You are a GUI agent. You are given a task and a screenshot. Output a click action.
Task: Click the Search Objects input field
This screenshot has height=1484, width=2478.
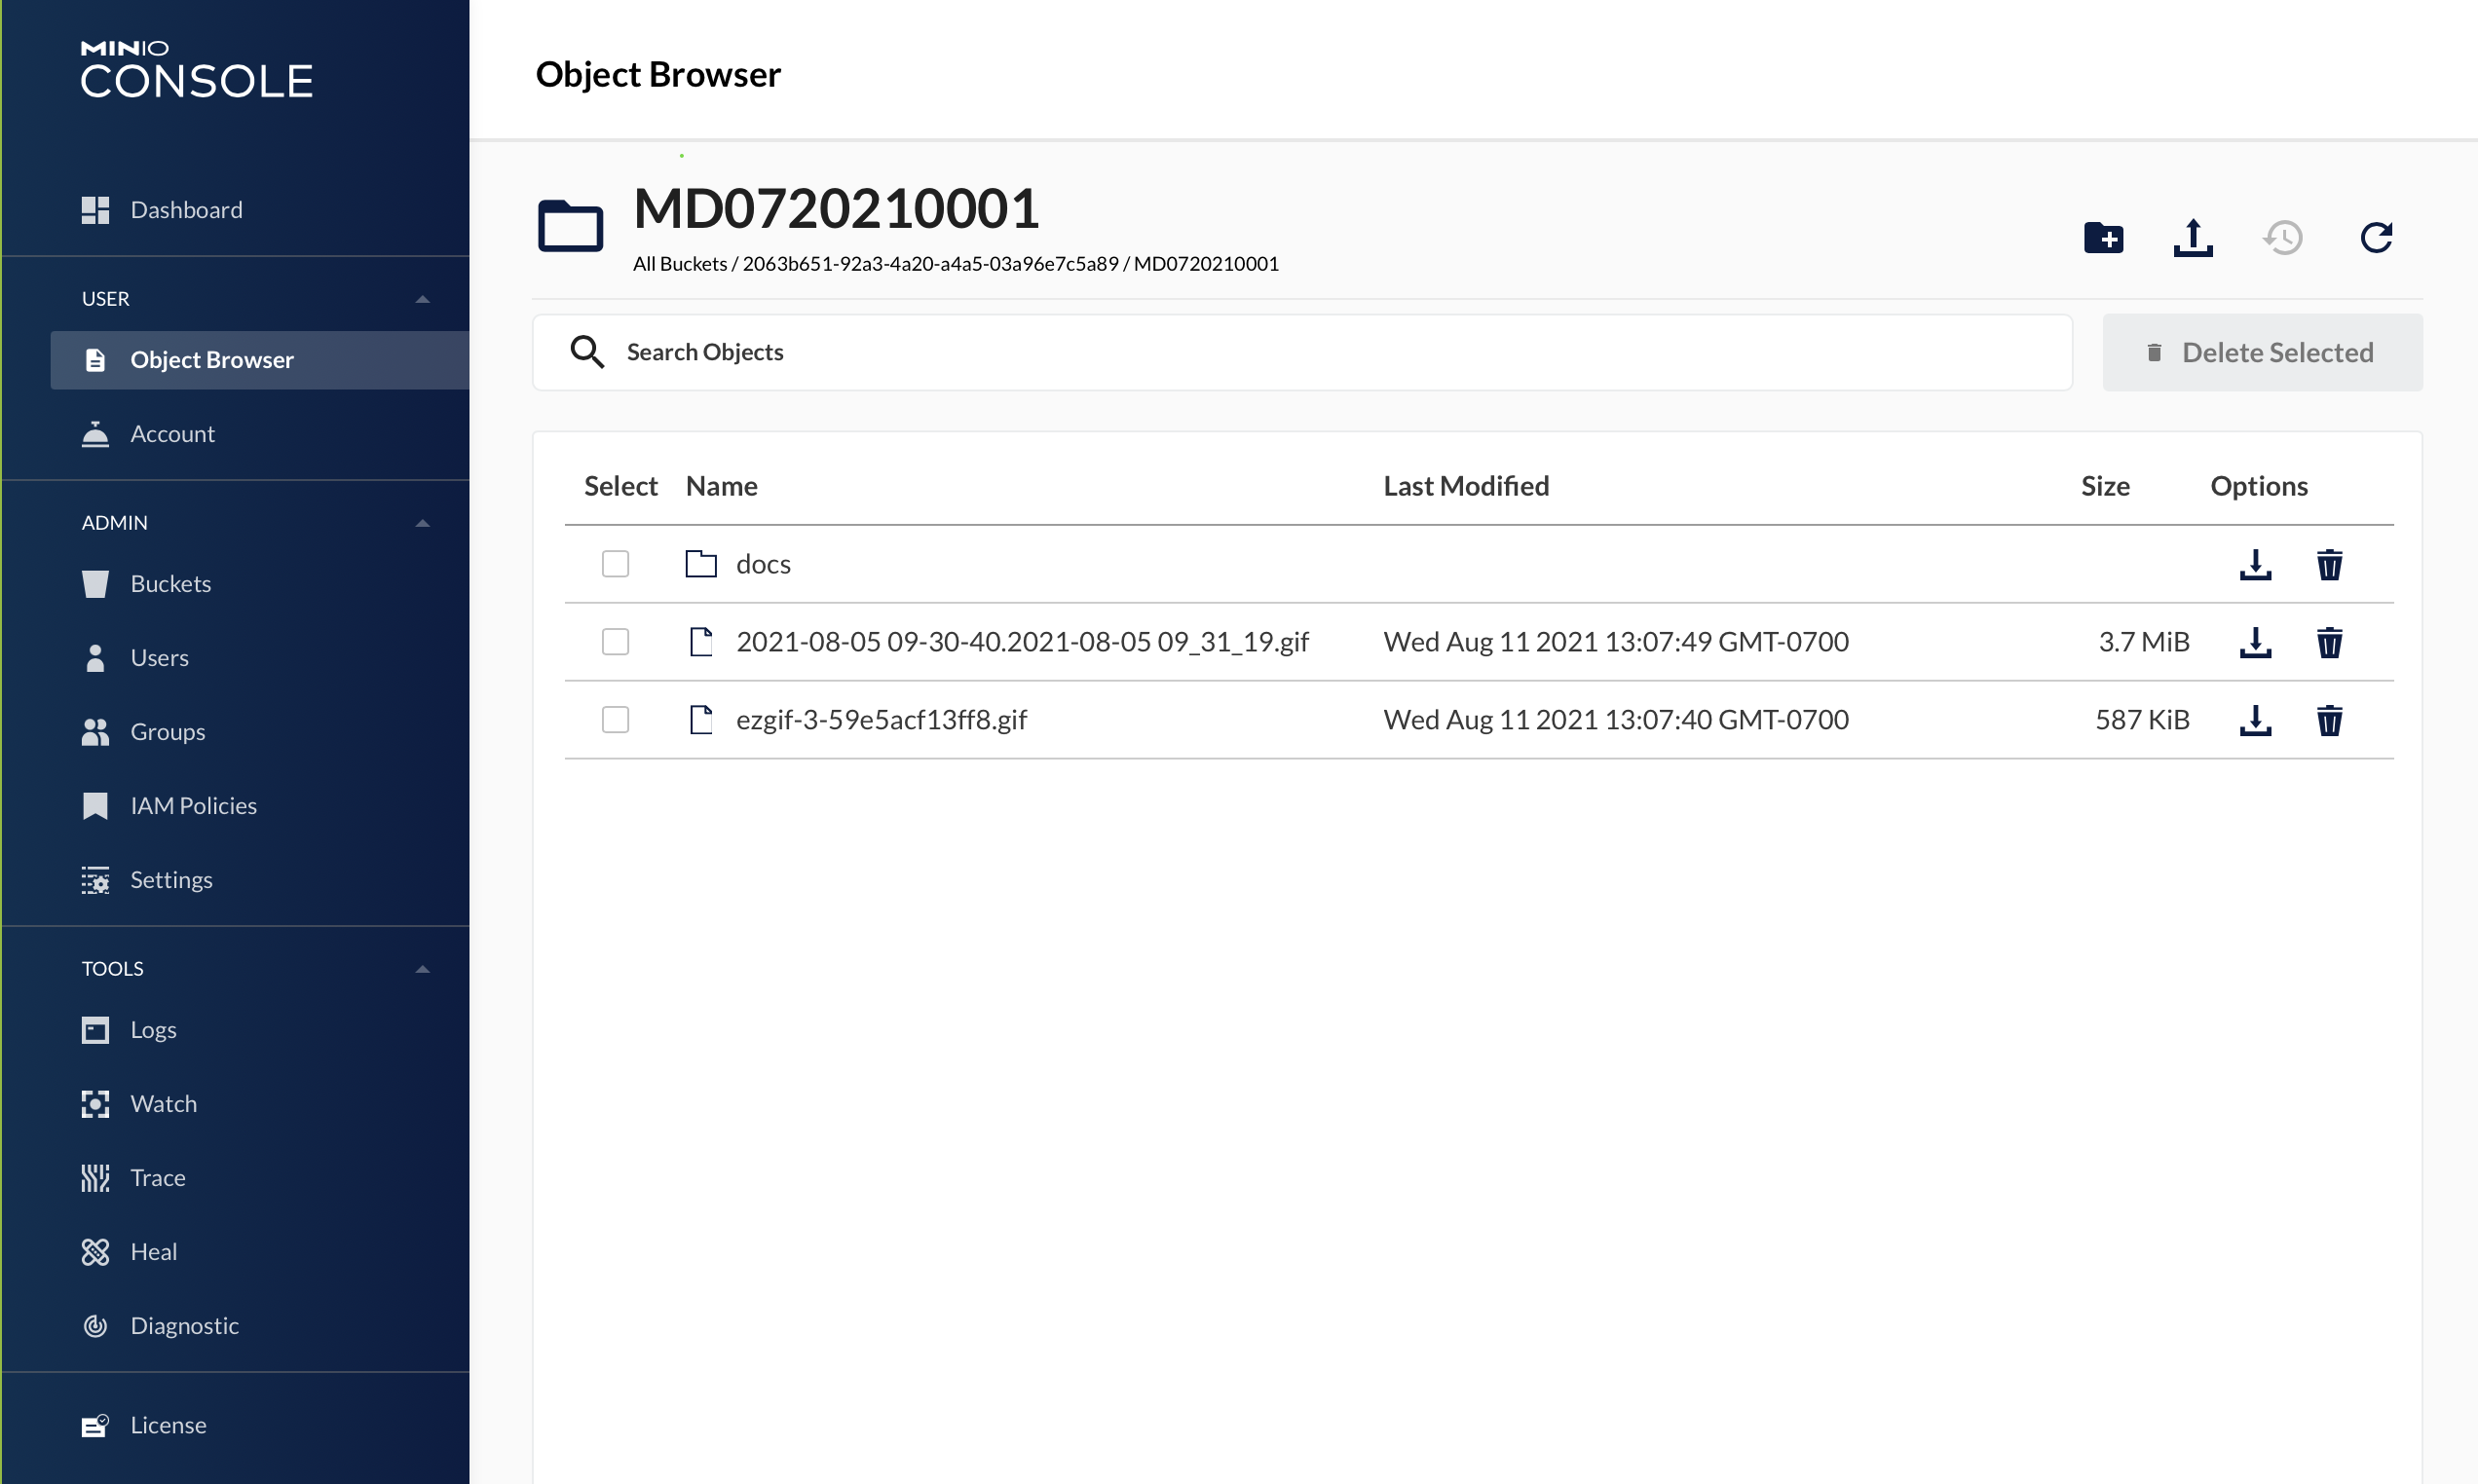[x=1302, y=352]
